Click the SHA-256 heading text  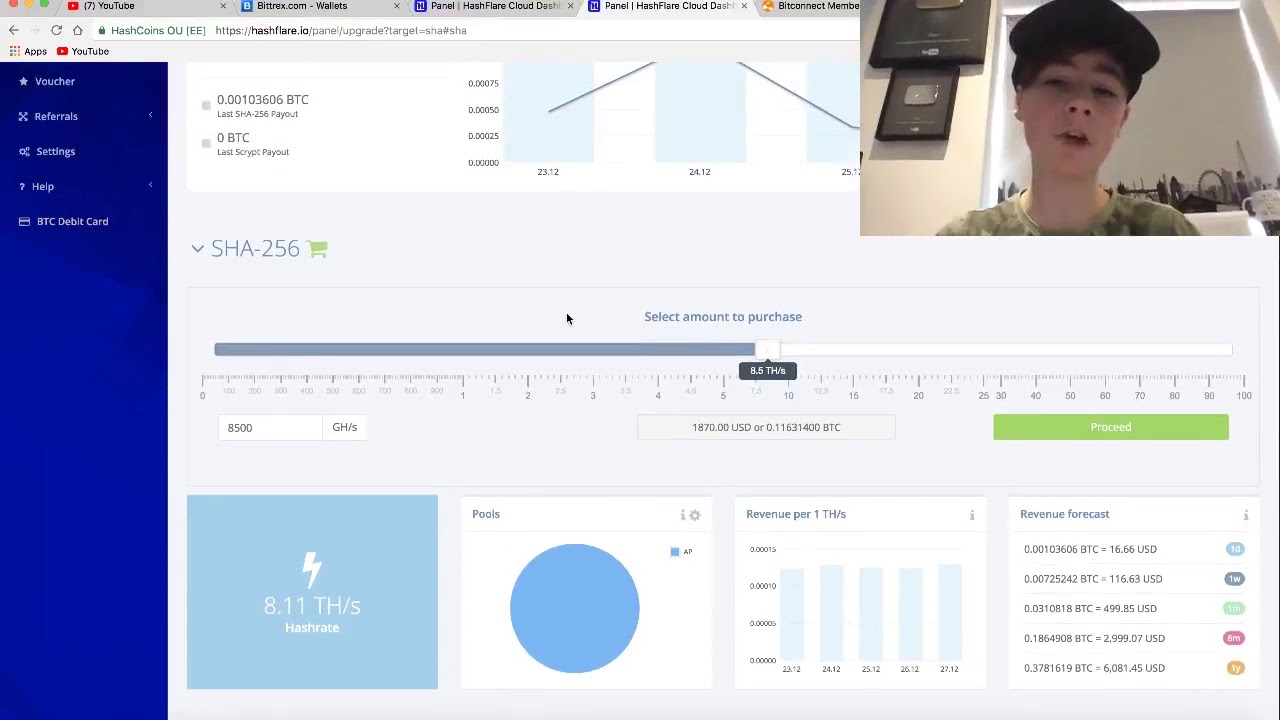click(255, 248)
